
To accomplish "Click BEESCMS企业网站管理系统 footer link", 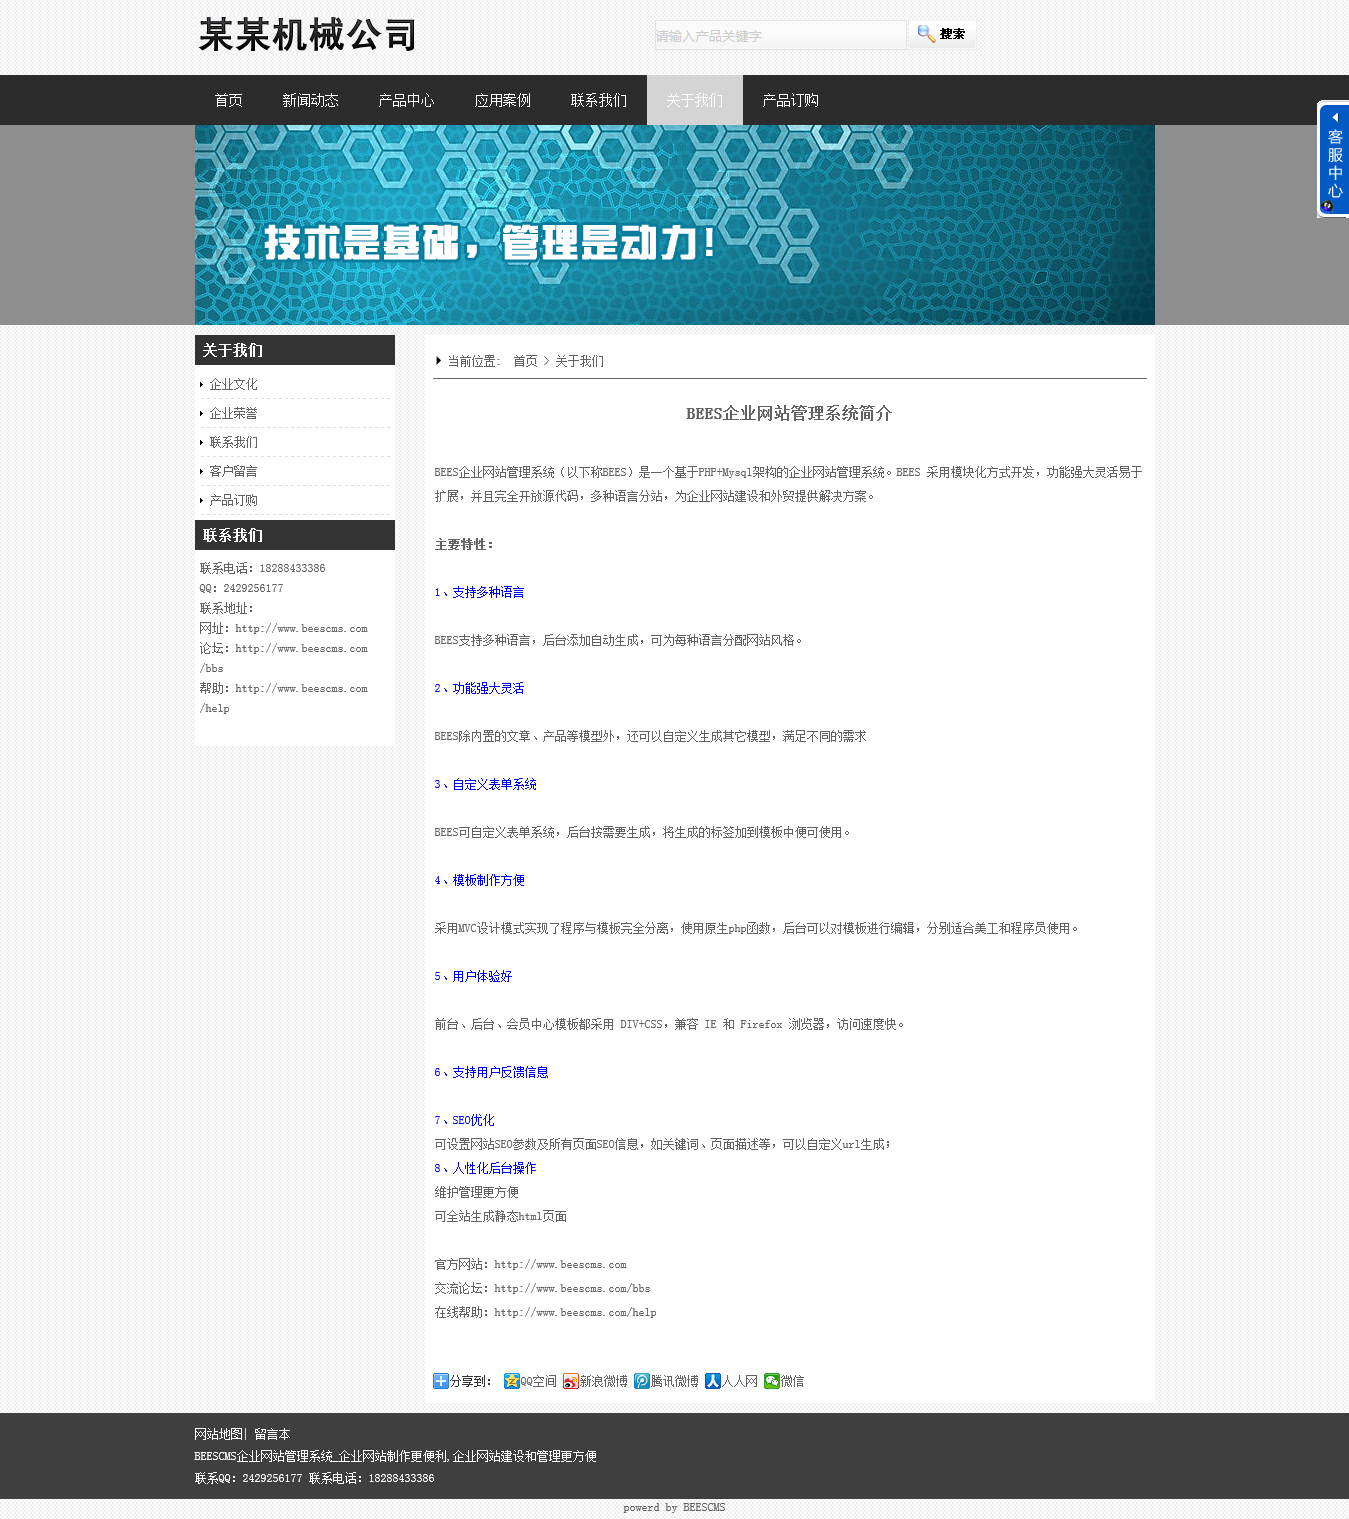I will point(396,1456).
